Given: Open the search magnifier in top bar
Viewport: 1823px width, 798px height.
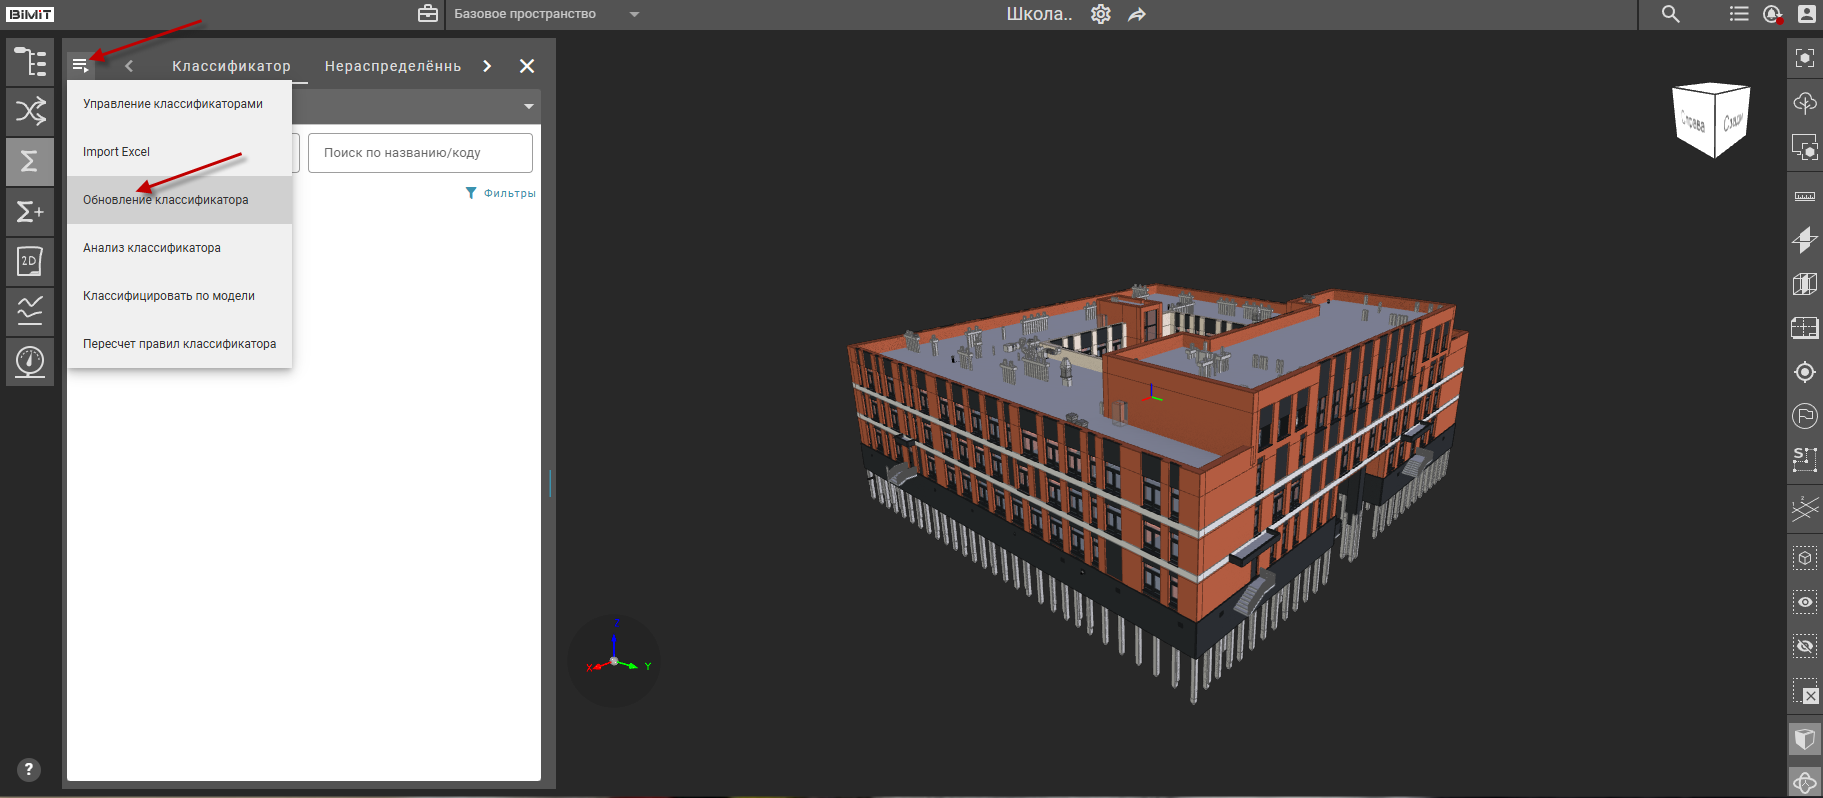Looking at the screenshot, I should (x=1671, y=14).
